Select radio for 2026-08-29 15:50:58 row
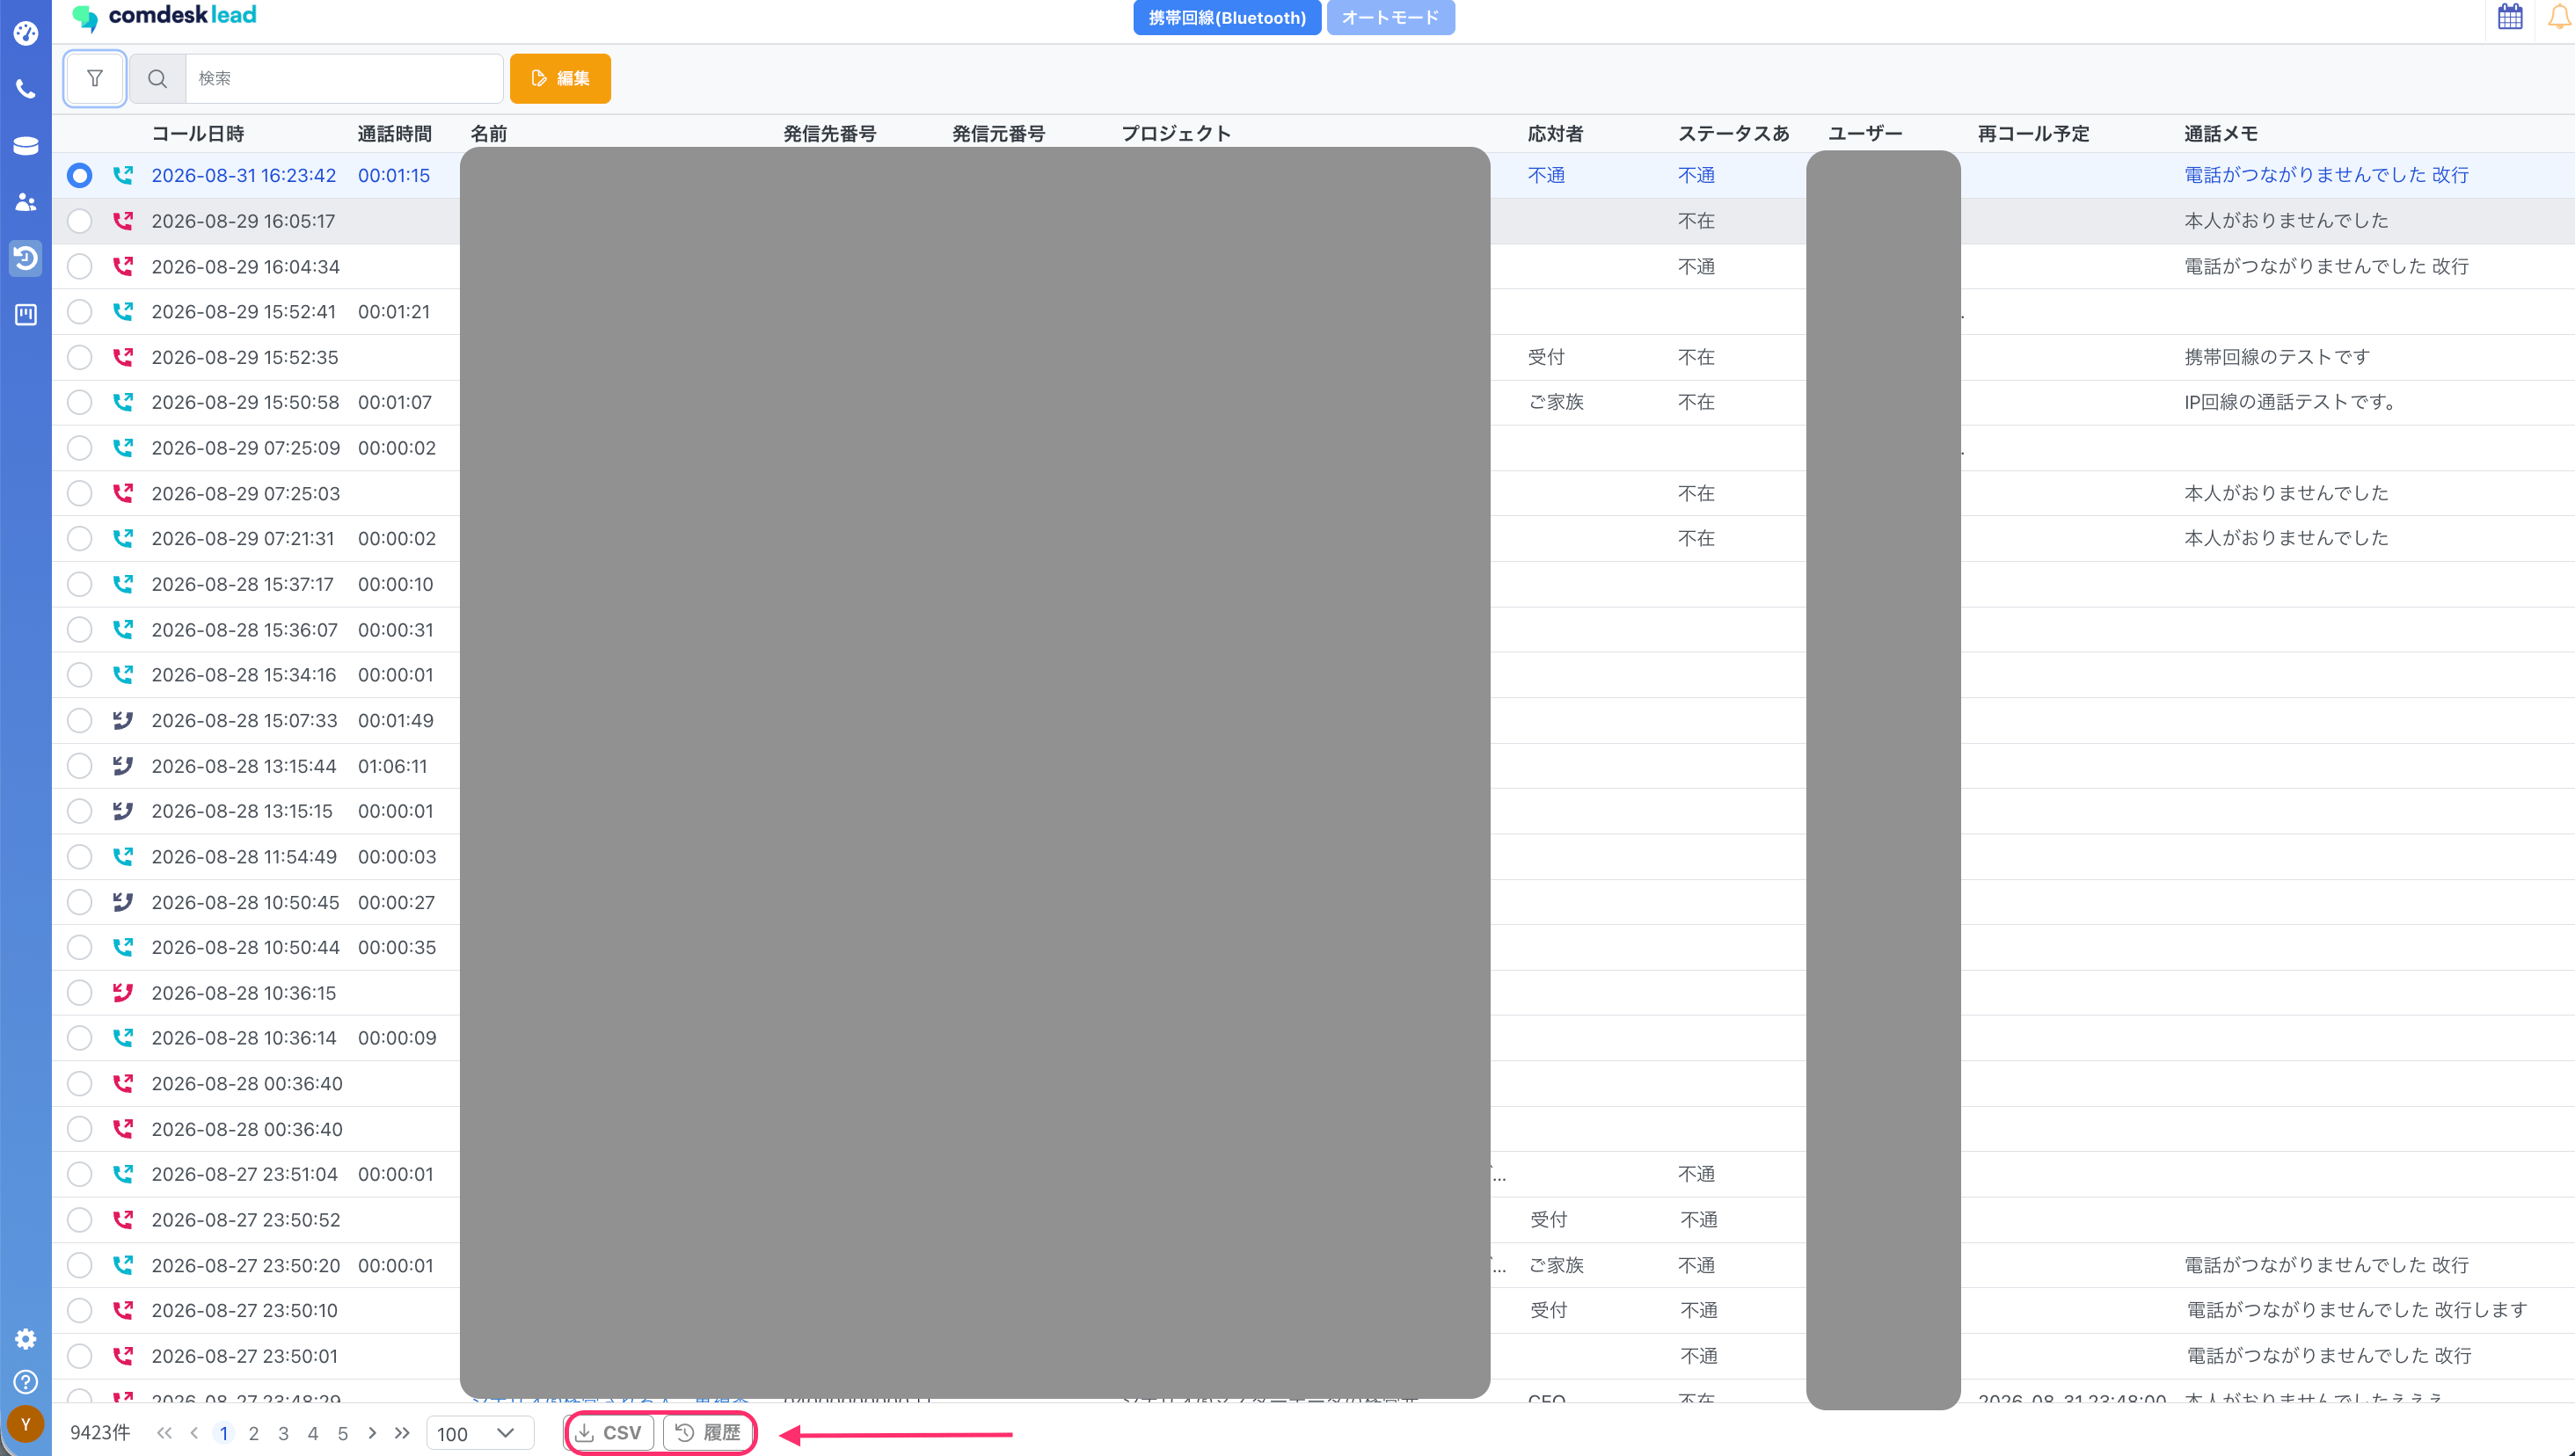The width and height of the screenshot is (2575, 1456). point(80,402)
